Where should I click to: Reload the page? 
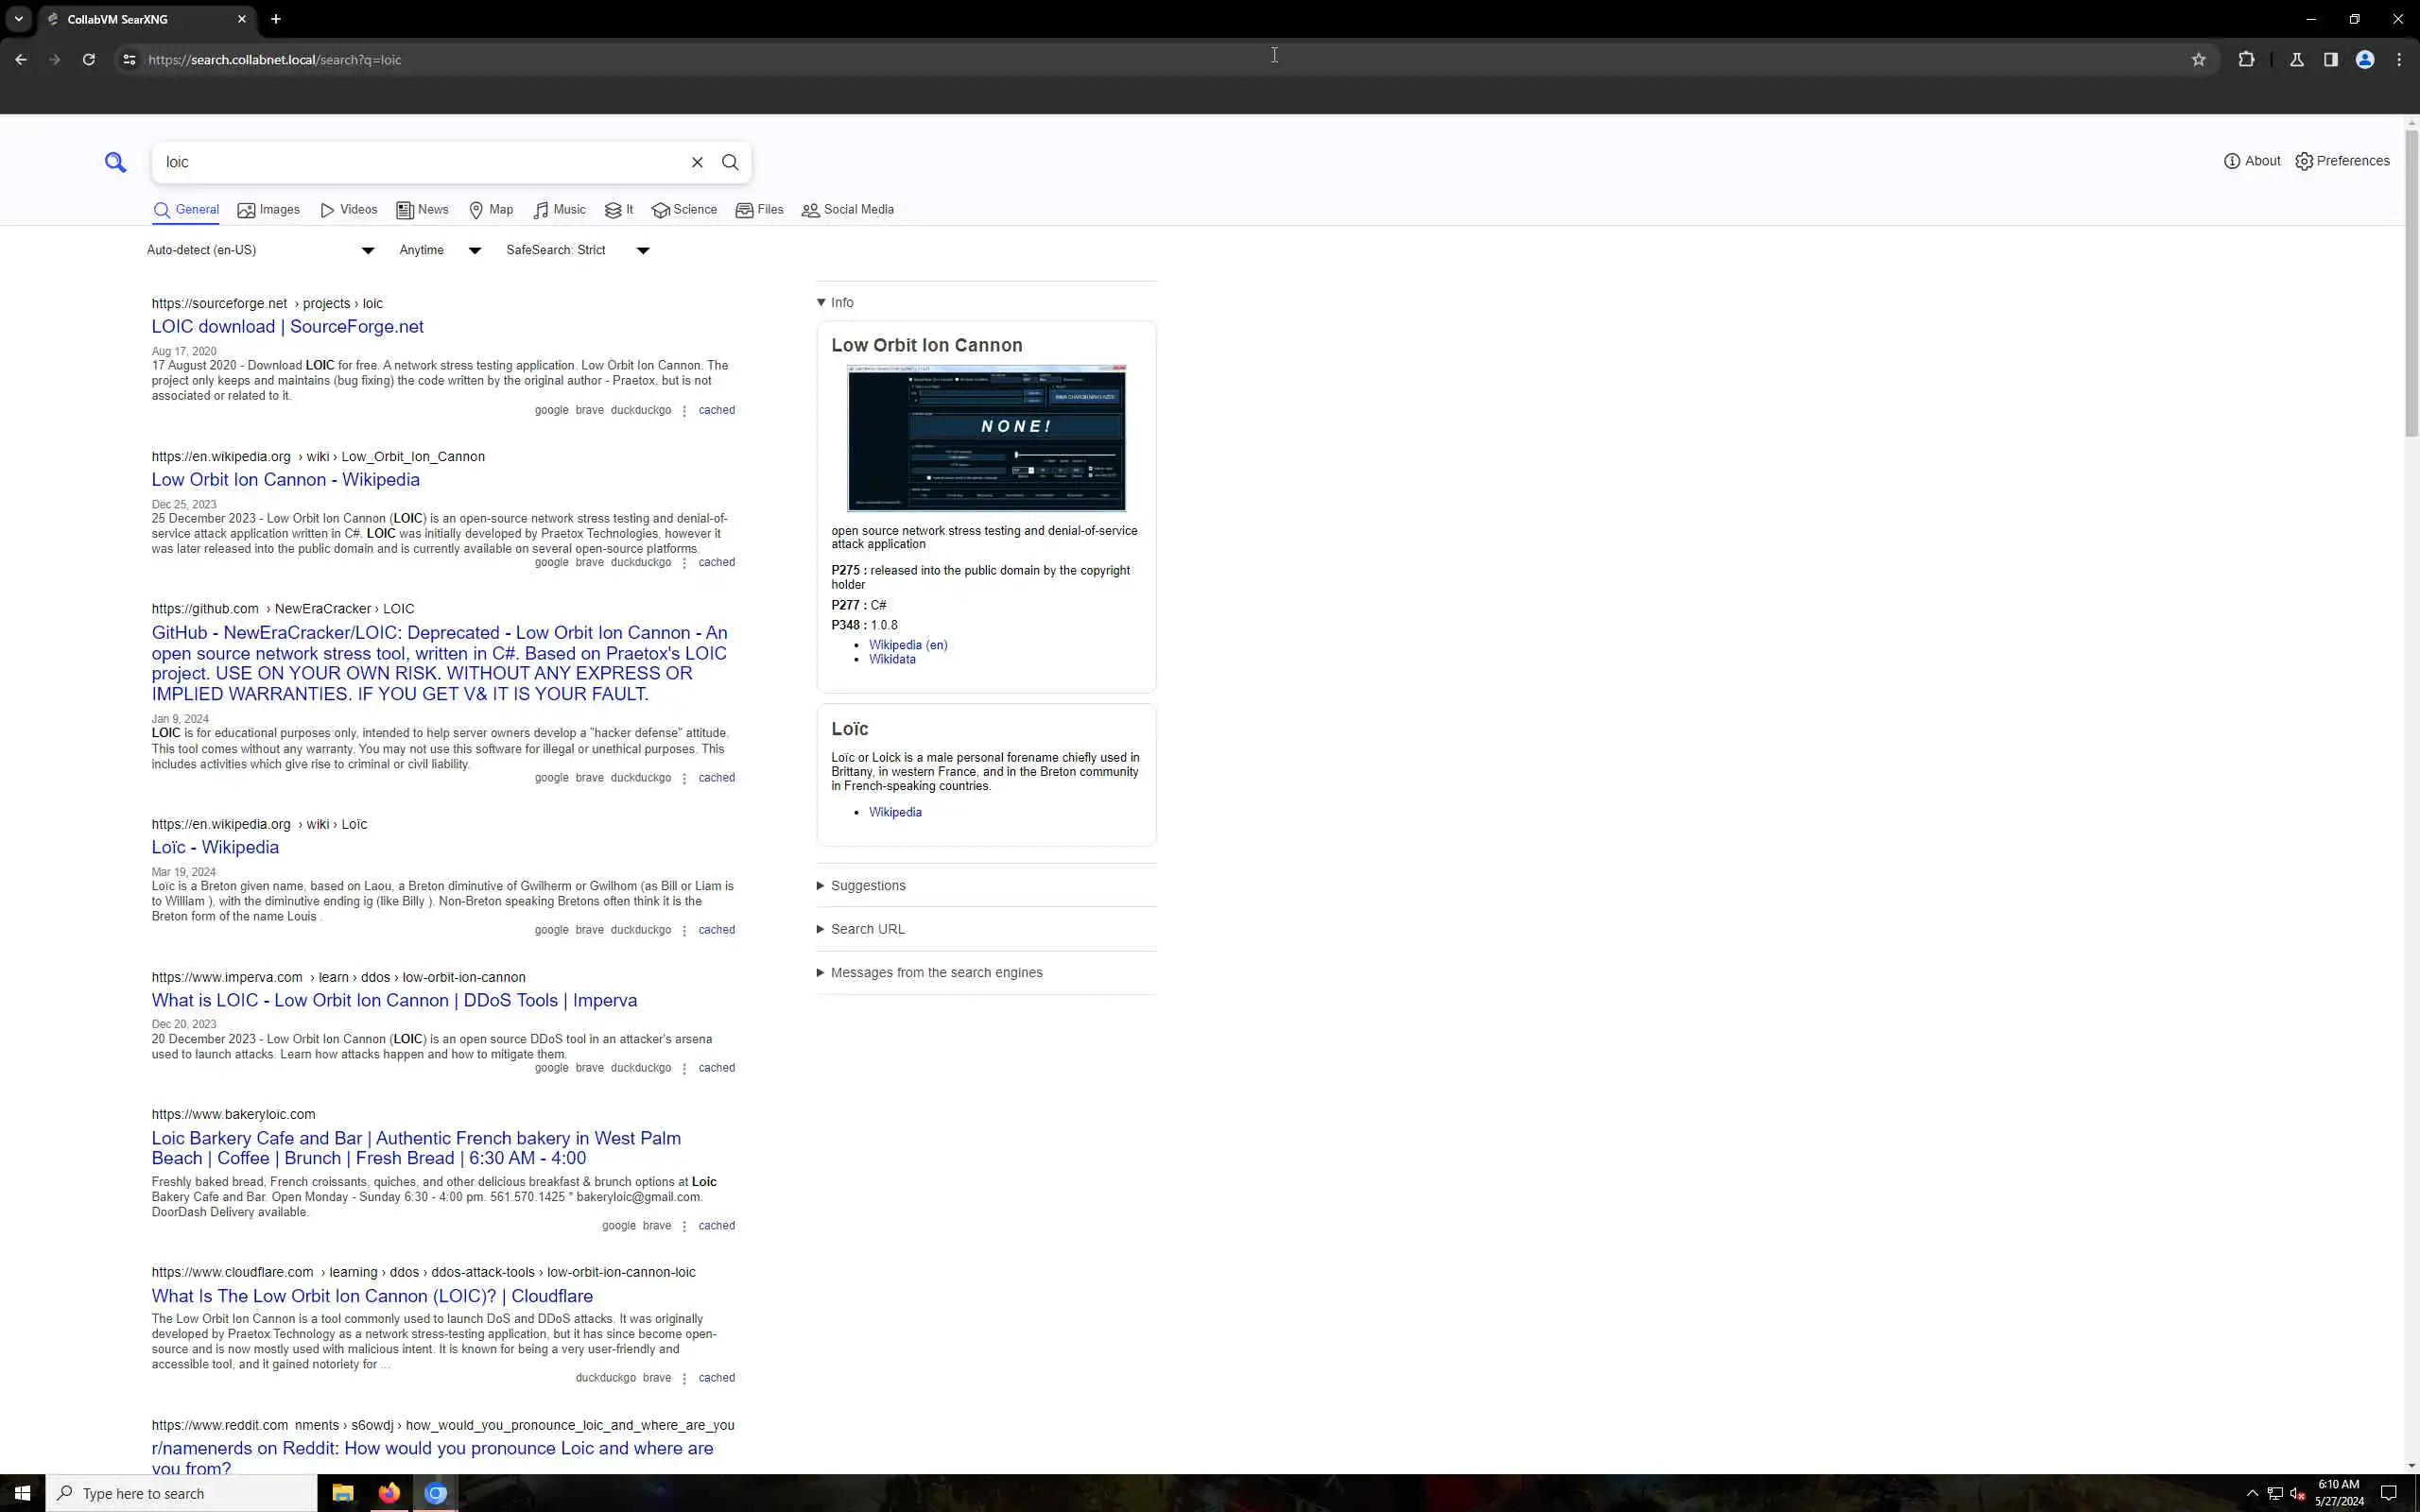tap(88, 60)
